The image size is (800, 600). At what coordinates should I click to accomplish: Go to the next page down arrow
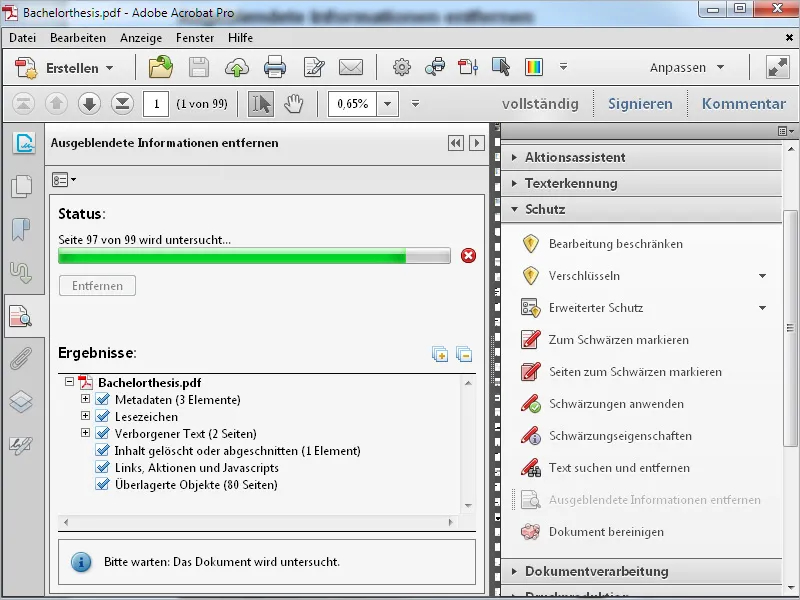[x=89, y=104]
